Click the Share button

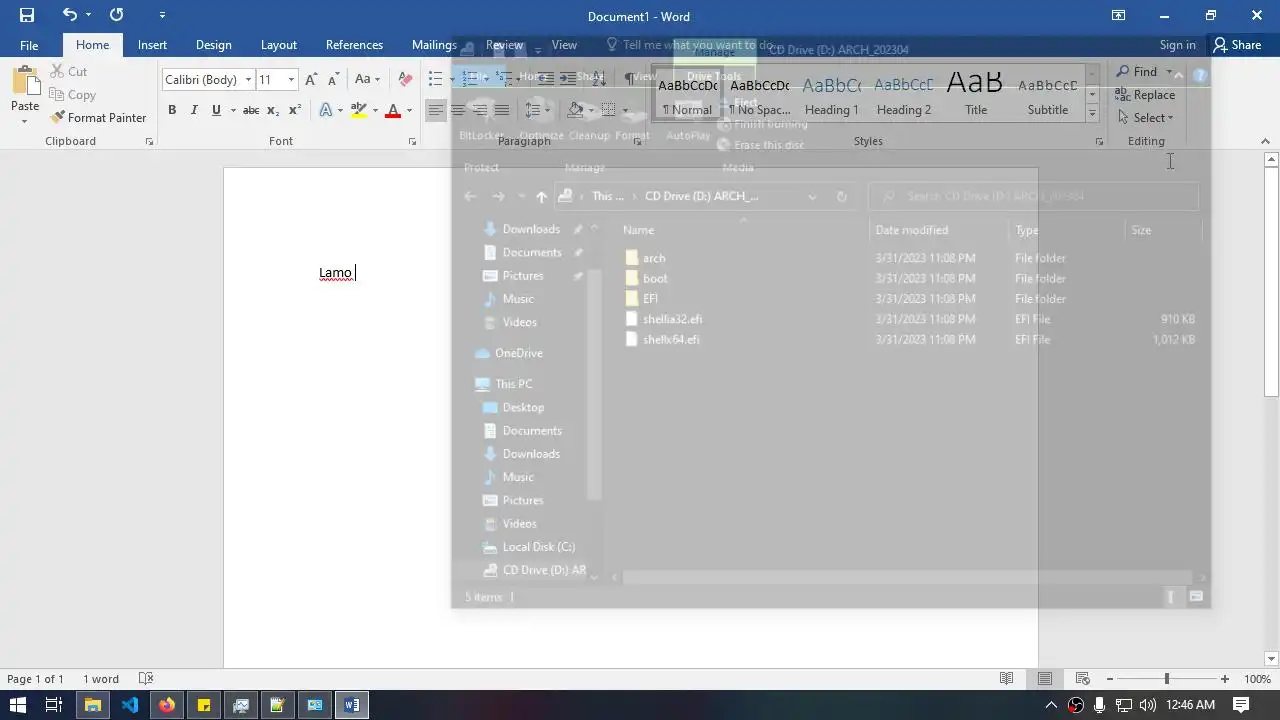pyautogui.click(x=1237, y=45)
